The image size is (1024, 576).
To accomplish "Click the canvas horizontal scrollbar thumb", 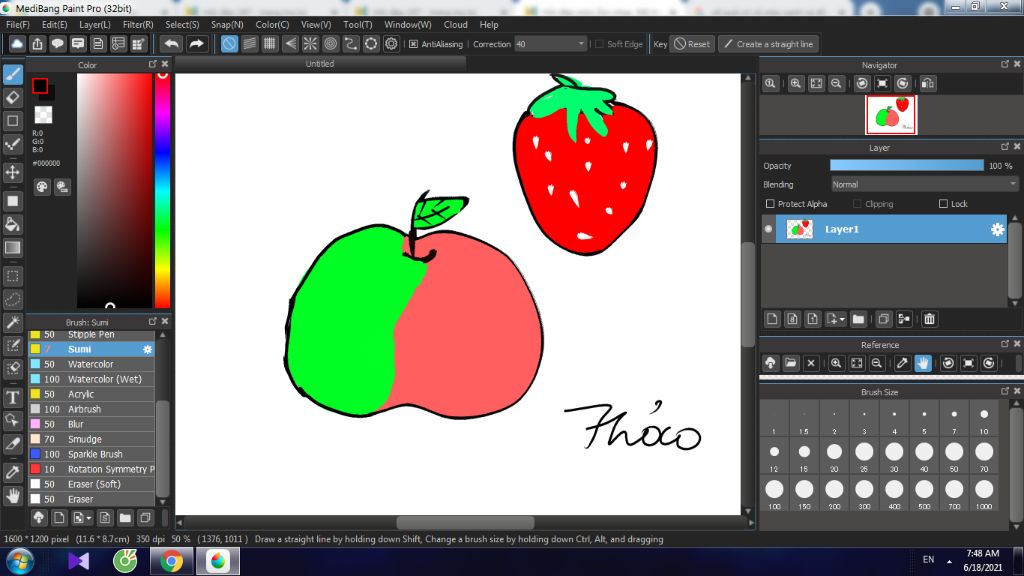I will pyautogui.click(x=465, y=522).
